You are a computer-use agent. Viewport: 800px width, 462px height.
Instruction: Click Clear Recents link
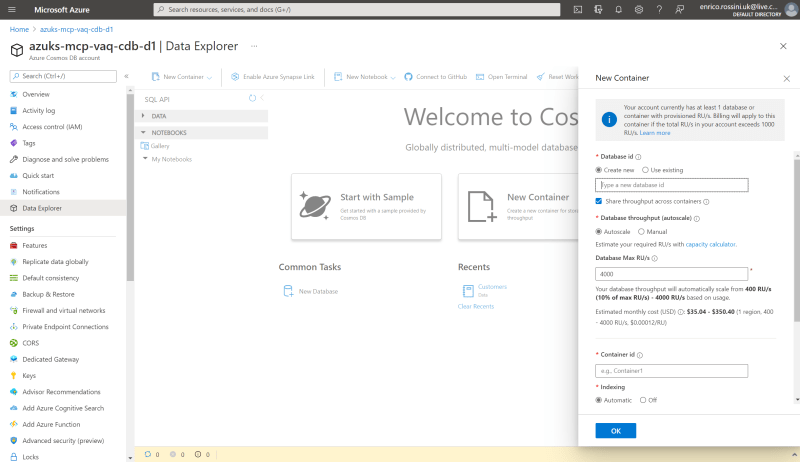tap(476, 306)
